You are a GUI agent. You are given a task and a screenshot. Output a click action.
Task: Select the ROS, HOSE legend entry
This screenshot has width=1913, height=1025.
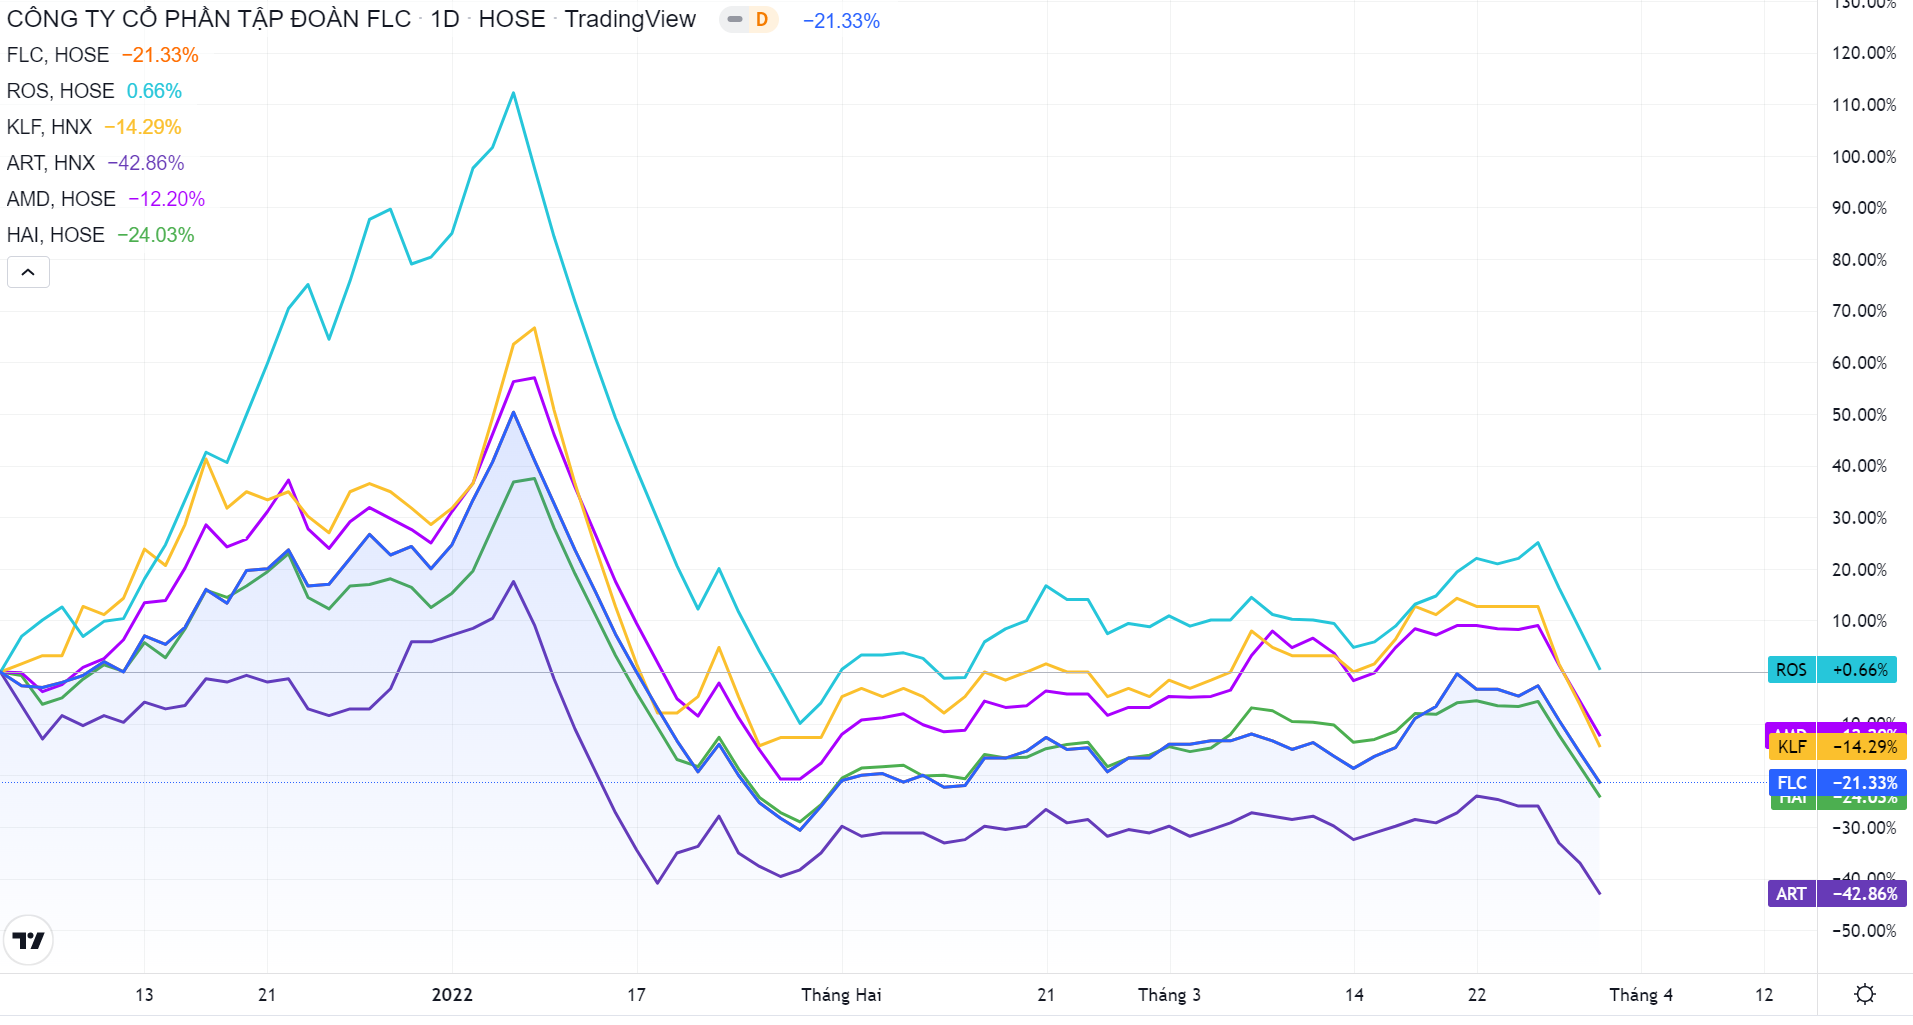click(60, 91)
